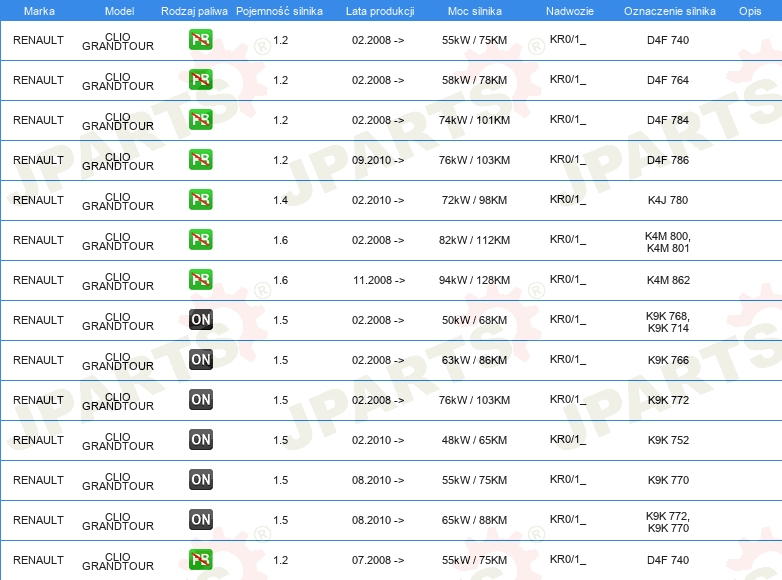Click ON diesel icon in K9K 752 row
This screenshot has height=580, width=782.
[x=200, y=439]
